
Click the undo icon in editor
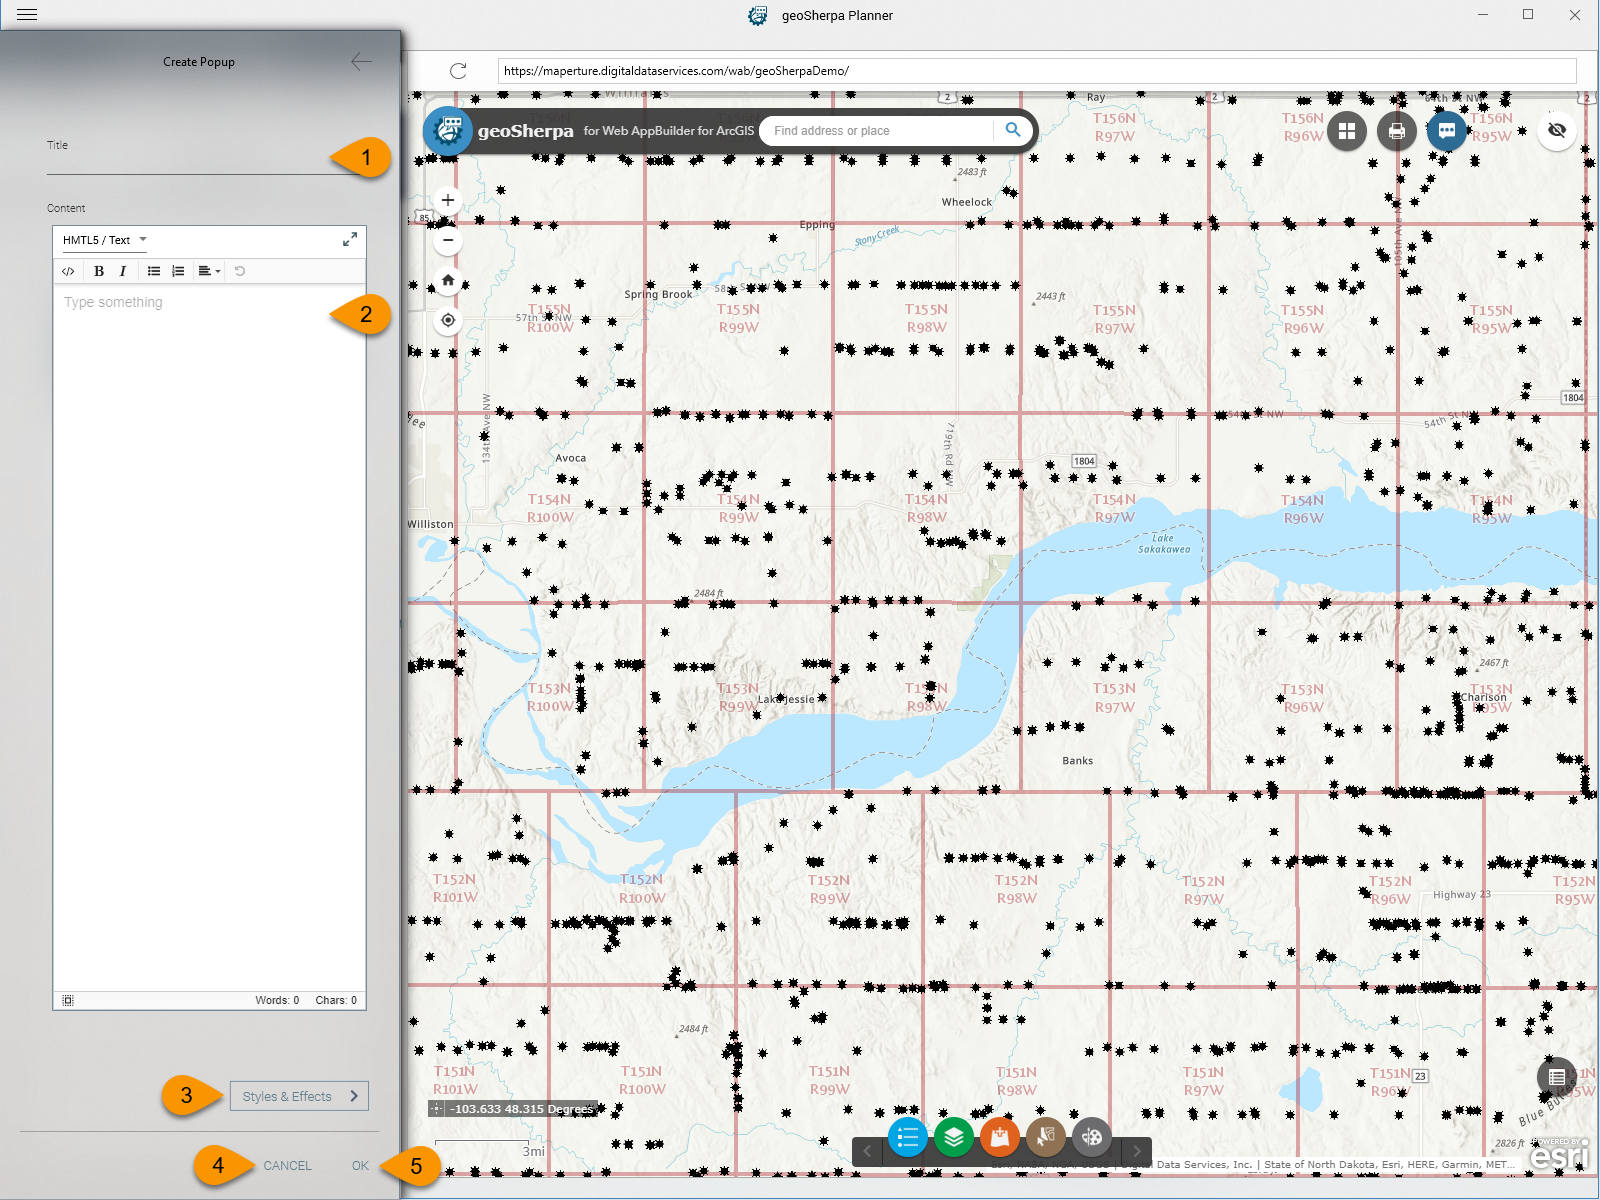[240, 271]
